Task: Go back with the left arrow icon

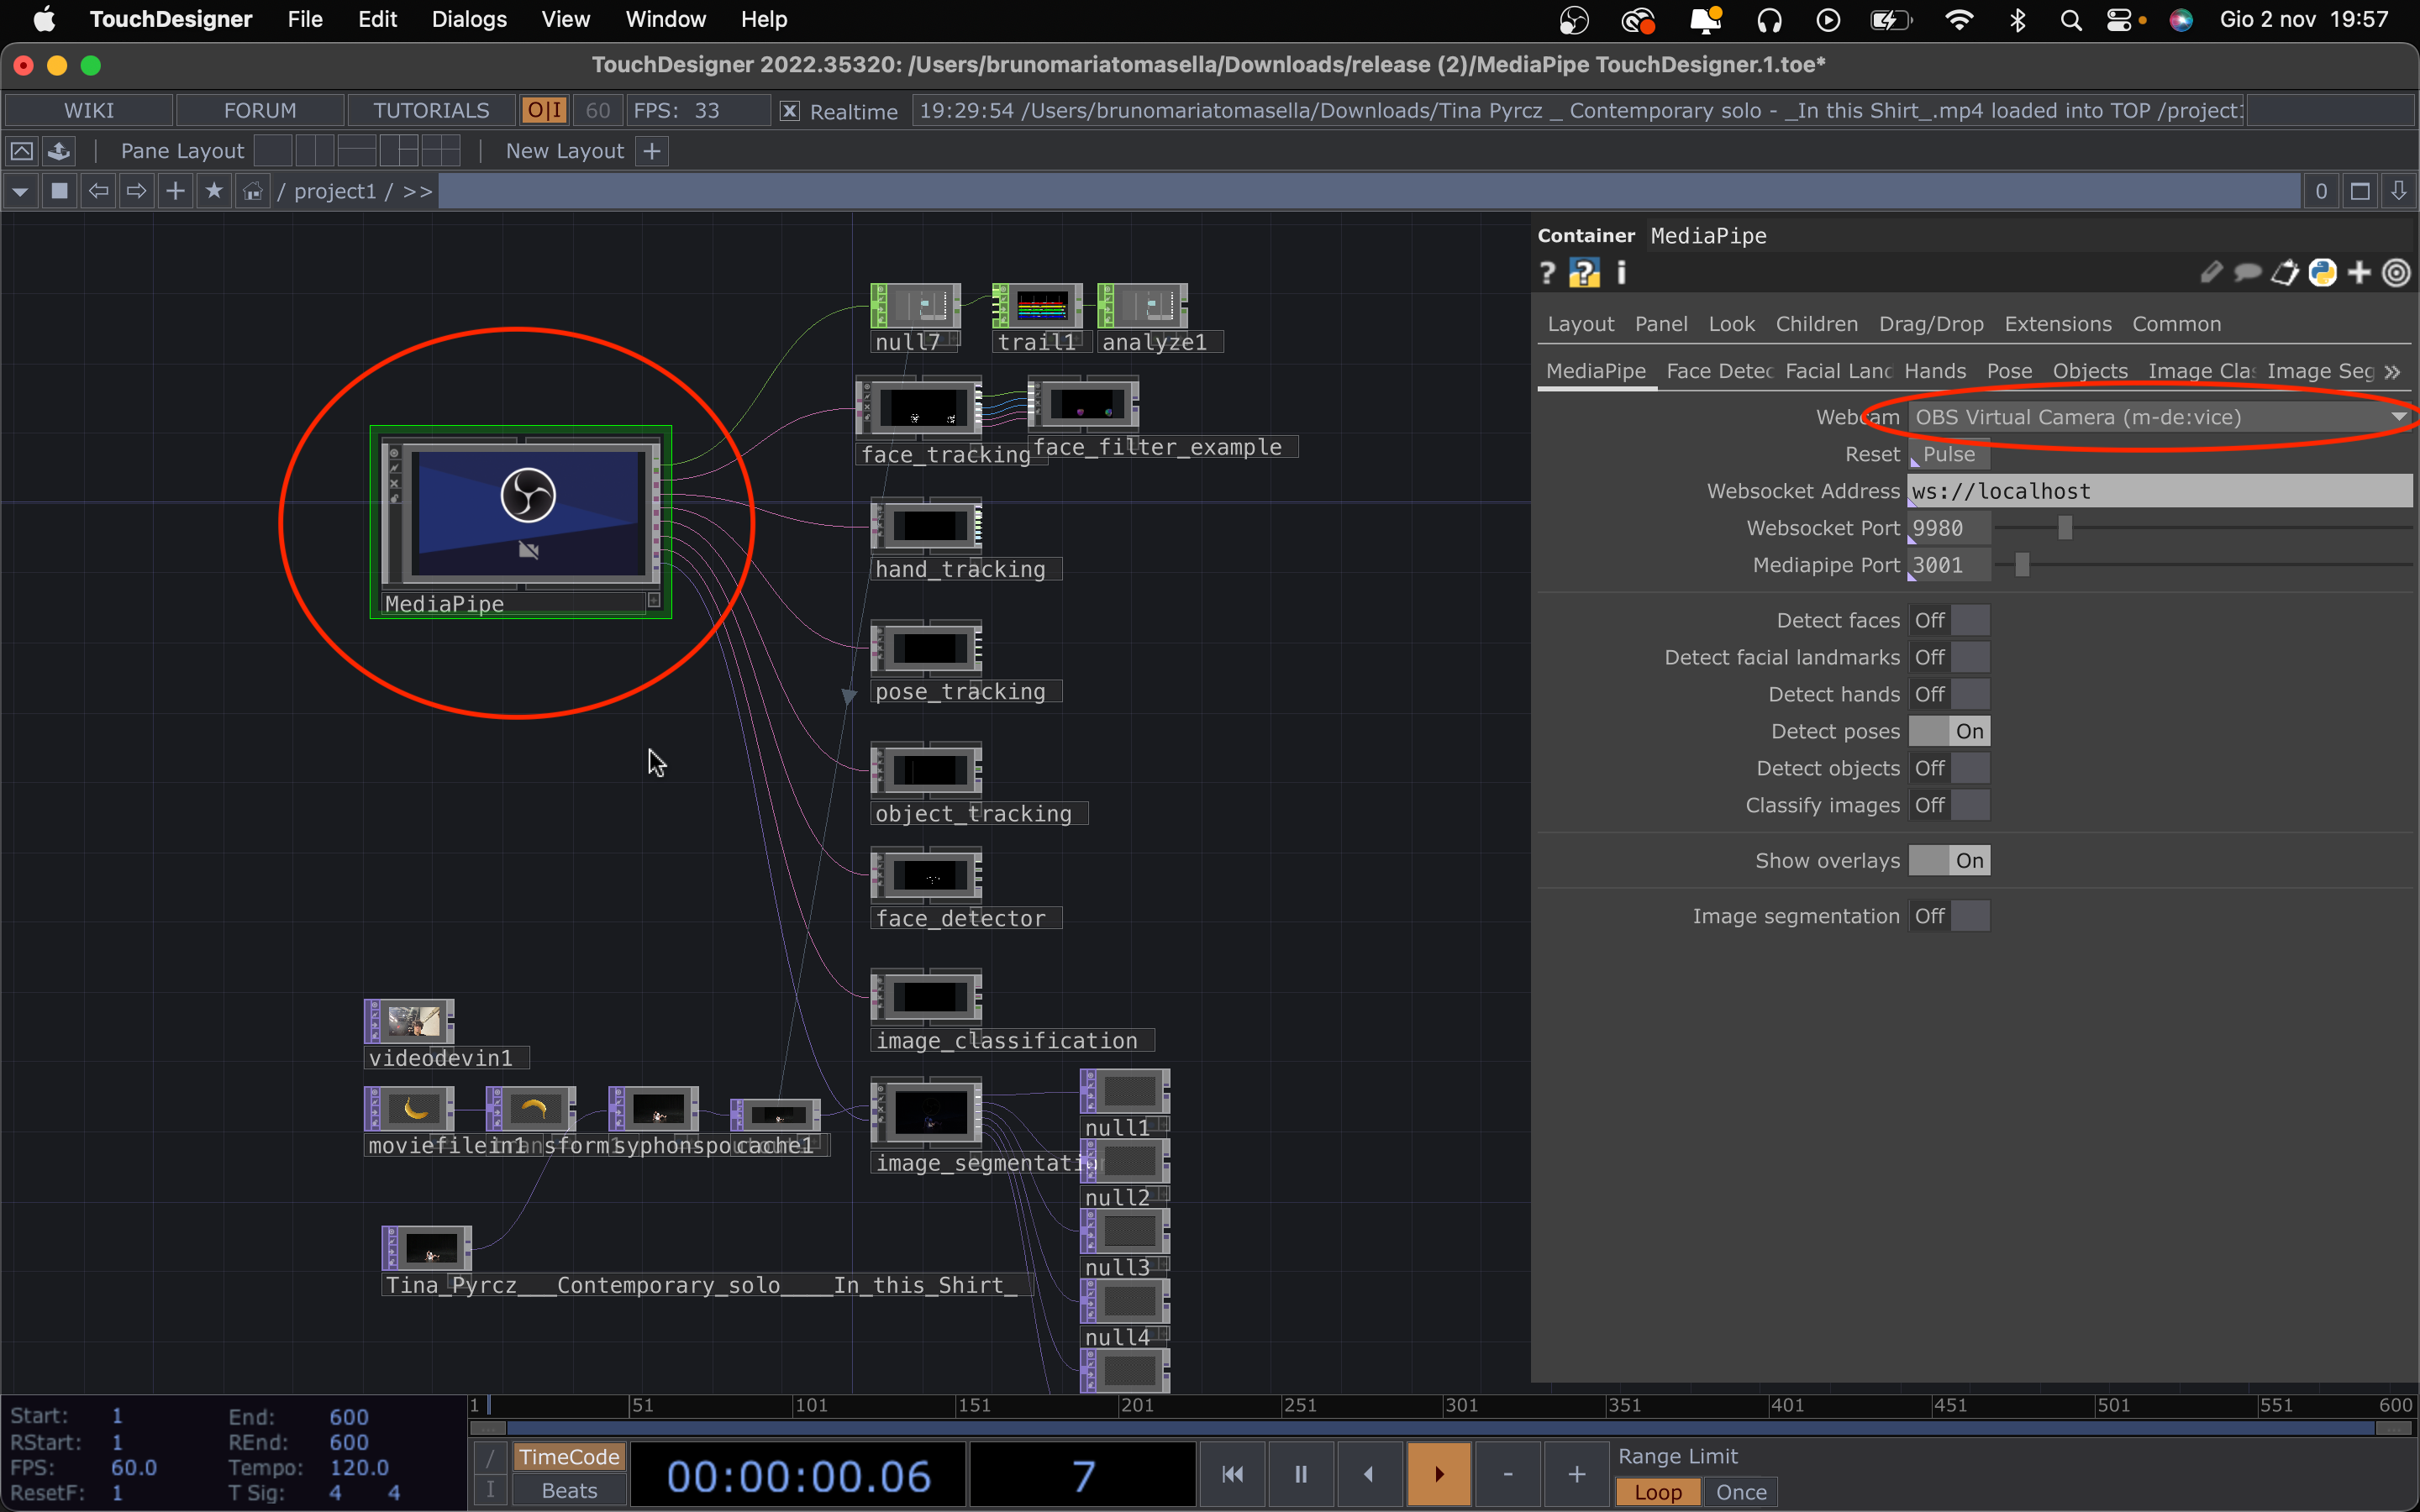Action: pyautogui.click(x=98, y=191)
